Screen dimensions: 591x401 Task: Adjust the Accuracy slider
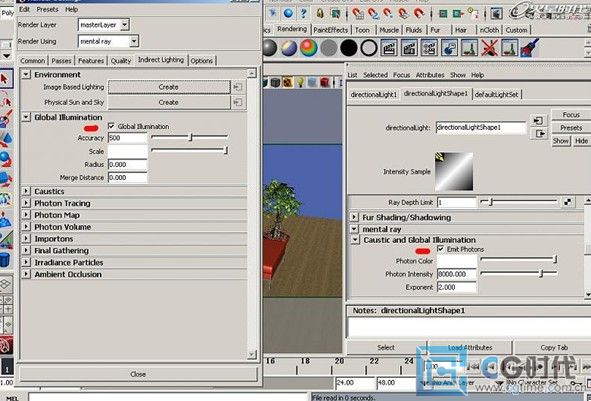coord(189,137)
